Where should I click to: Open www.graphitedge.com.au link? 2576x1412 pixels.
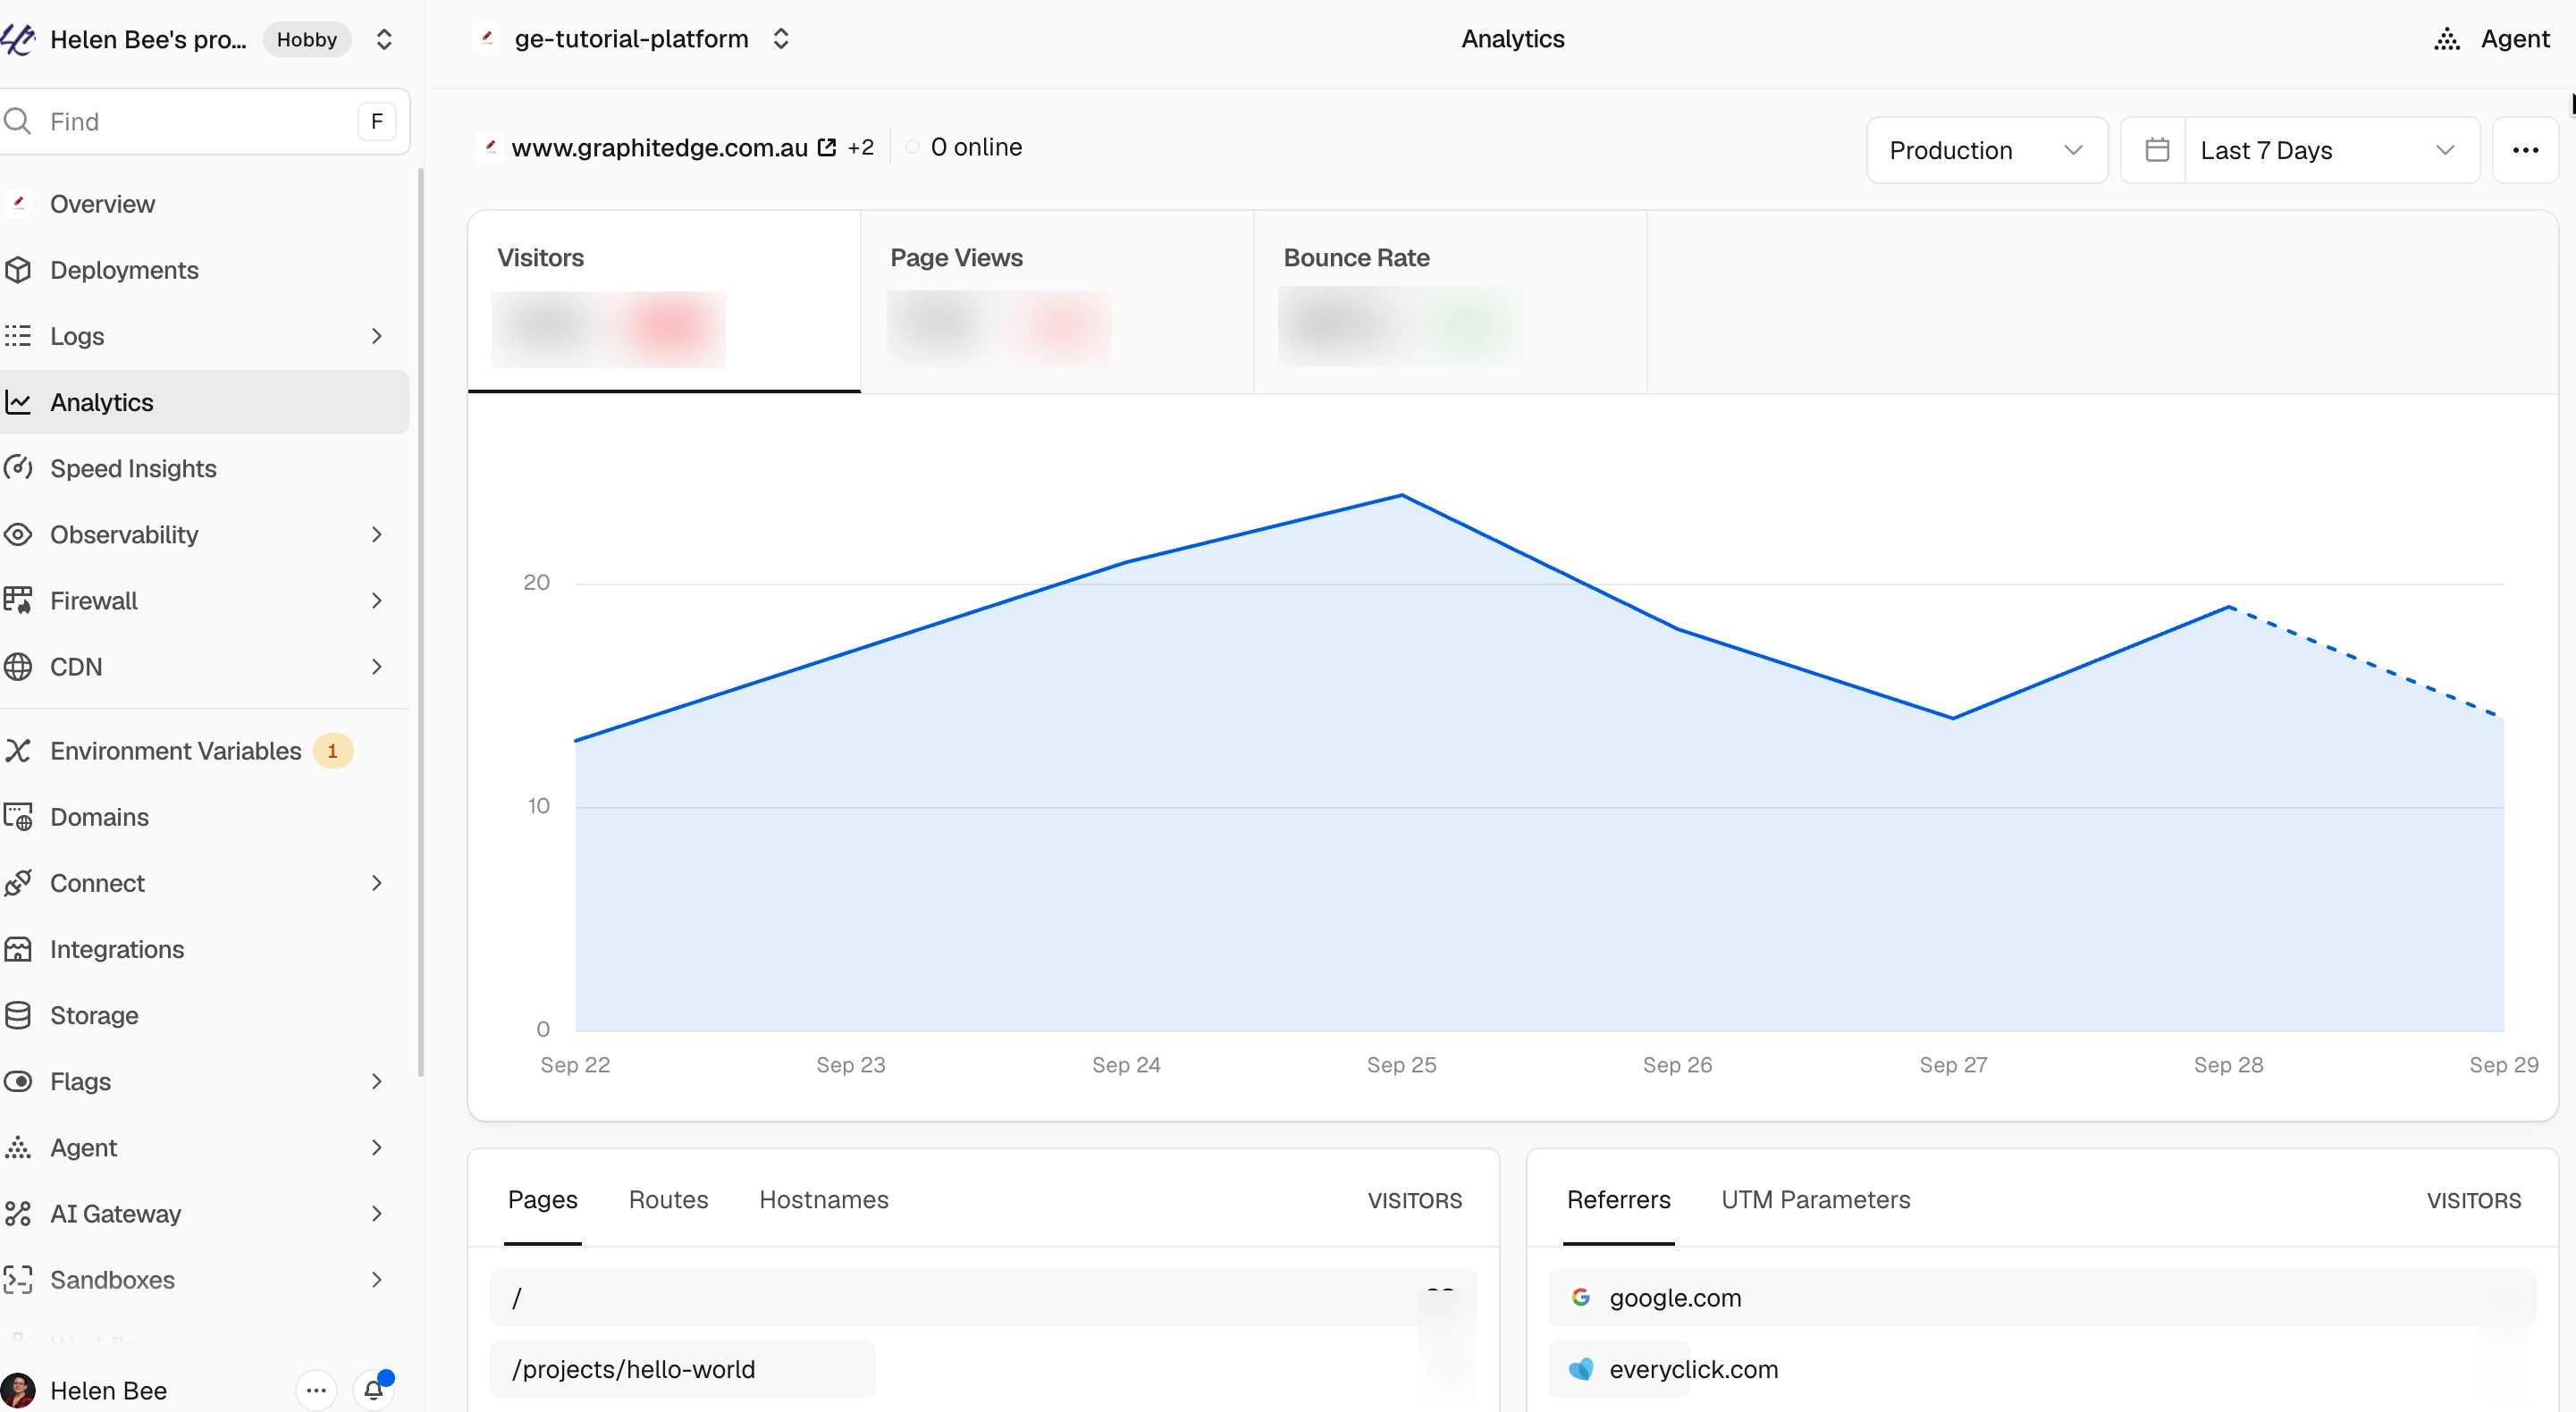point(659,148)
